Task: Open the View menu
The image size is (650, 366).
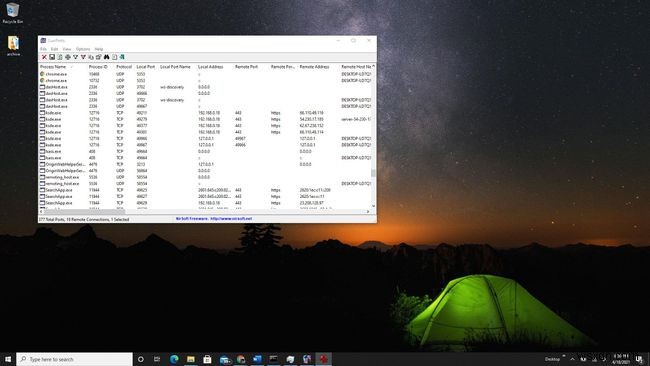Action: [x=67, y=49]
